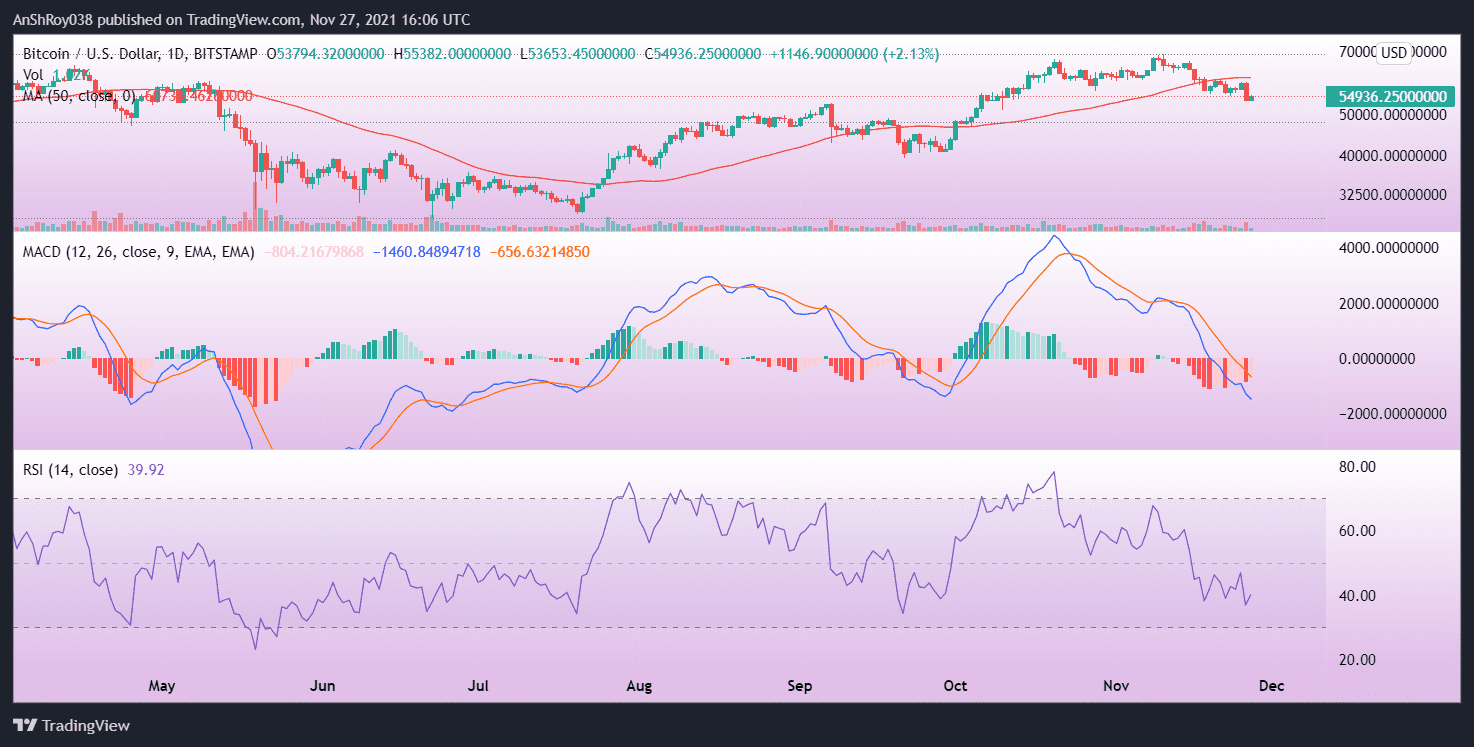Click the TradingView logo icon
Image resolution: width=1474 pixels, height=747 pixels.
(x=25, y=725)
